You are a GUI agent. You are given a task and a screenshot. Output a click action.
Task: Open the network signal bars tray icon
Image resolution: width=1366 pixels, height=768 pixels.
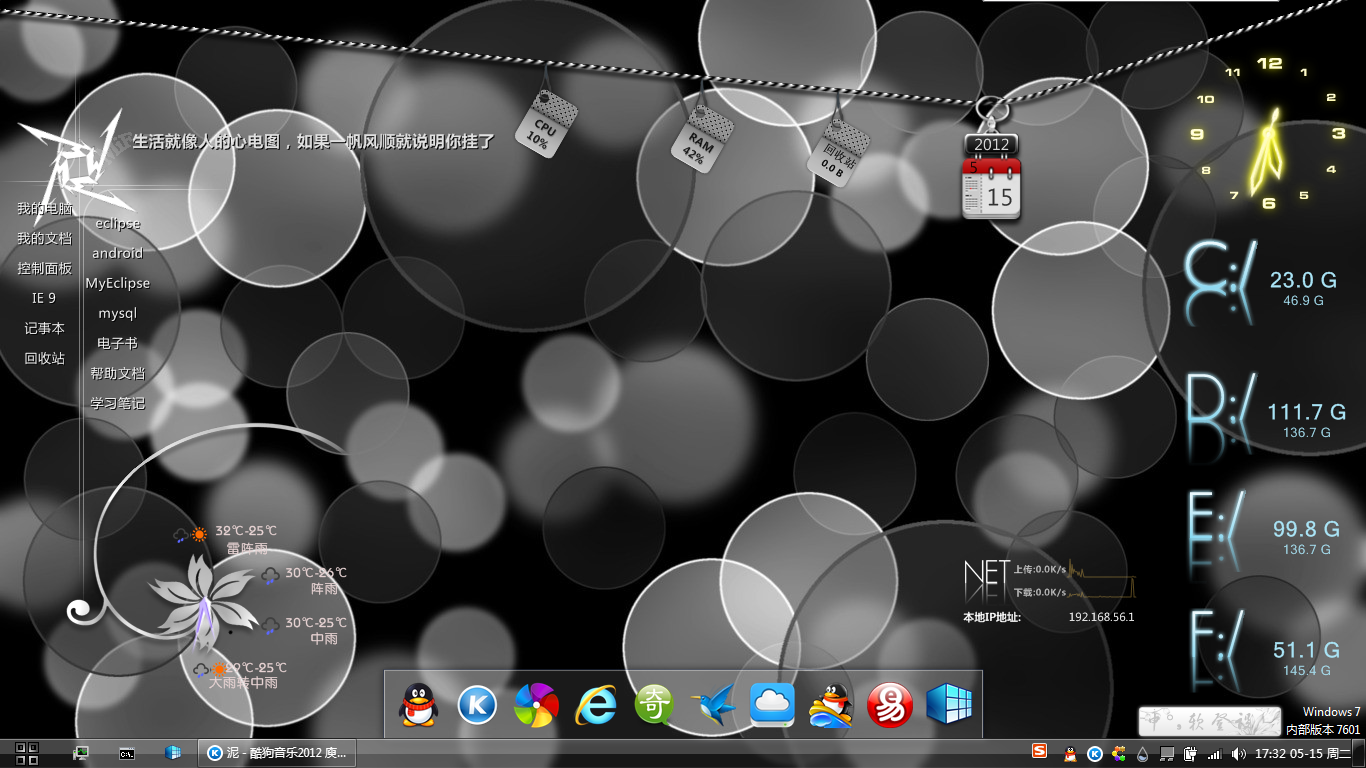[x=1215, y=754]
